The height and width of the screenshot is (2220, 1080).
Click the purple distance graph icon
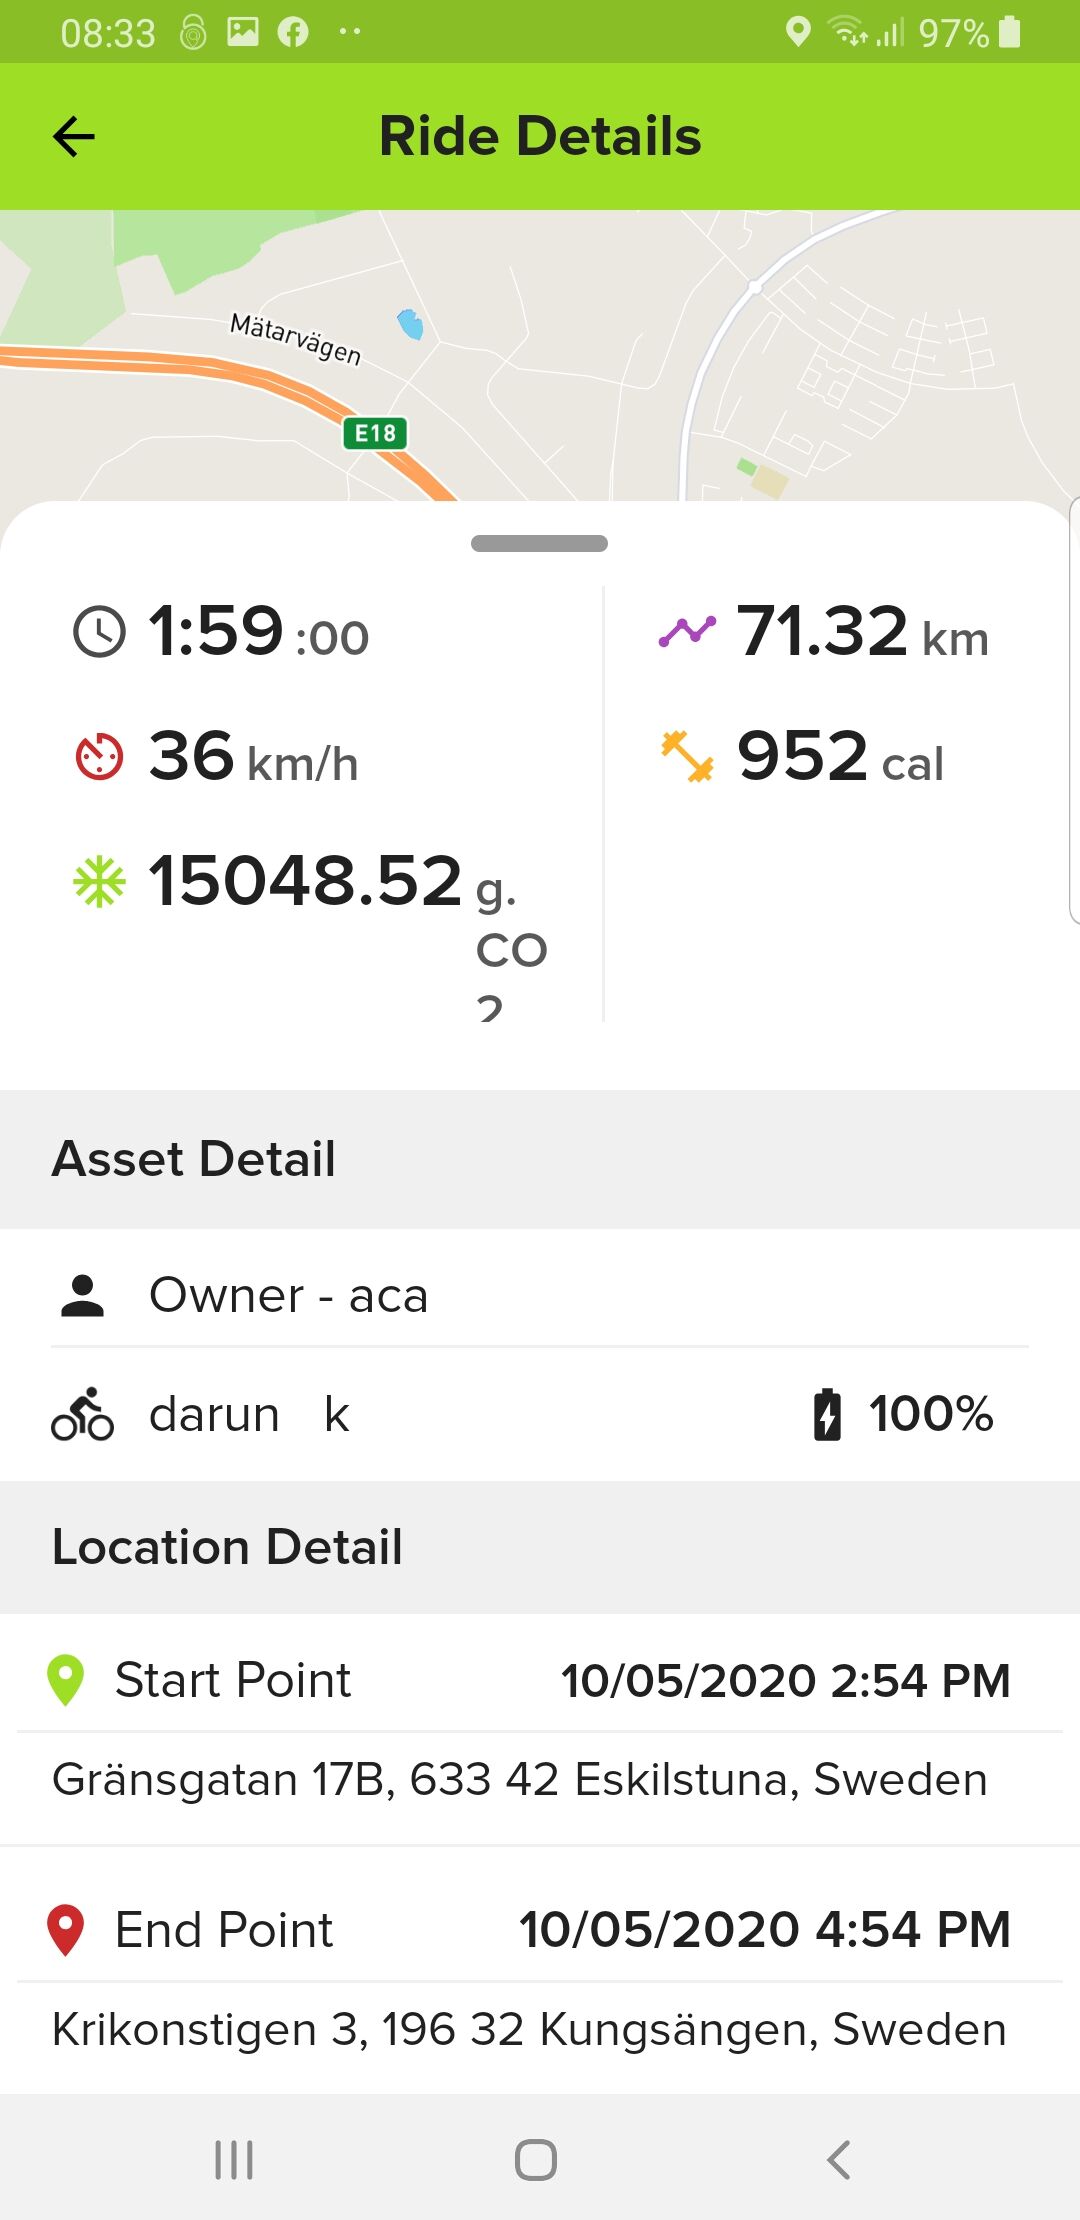click(x=688, y=632)
